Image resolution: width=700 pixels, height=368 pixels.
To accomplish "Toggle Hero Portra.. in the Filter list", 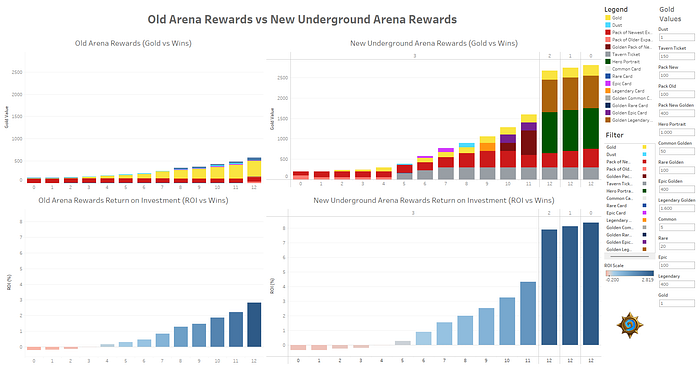I will pyautogui.click(x=627, y=191).
